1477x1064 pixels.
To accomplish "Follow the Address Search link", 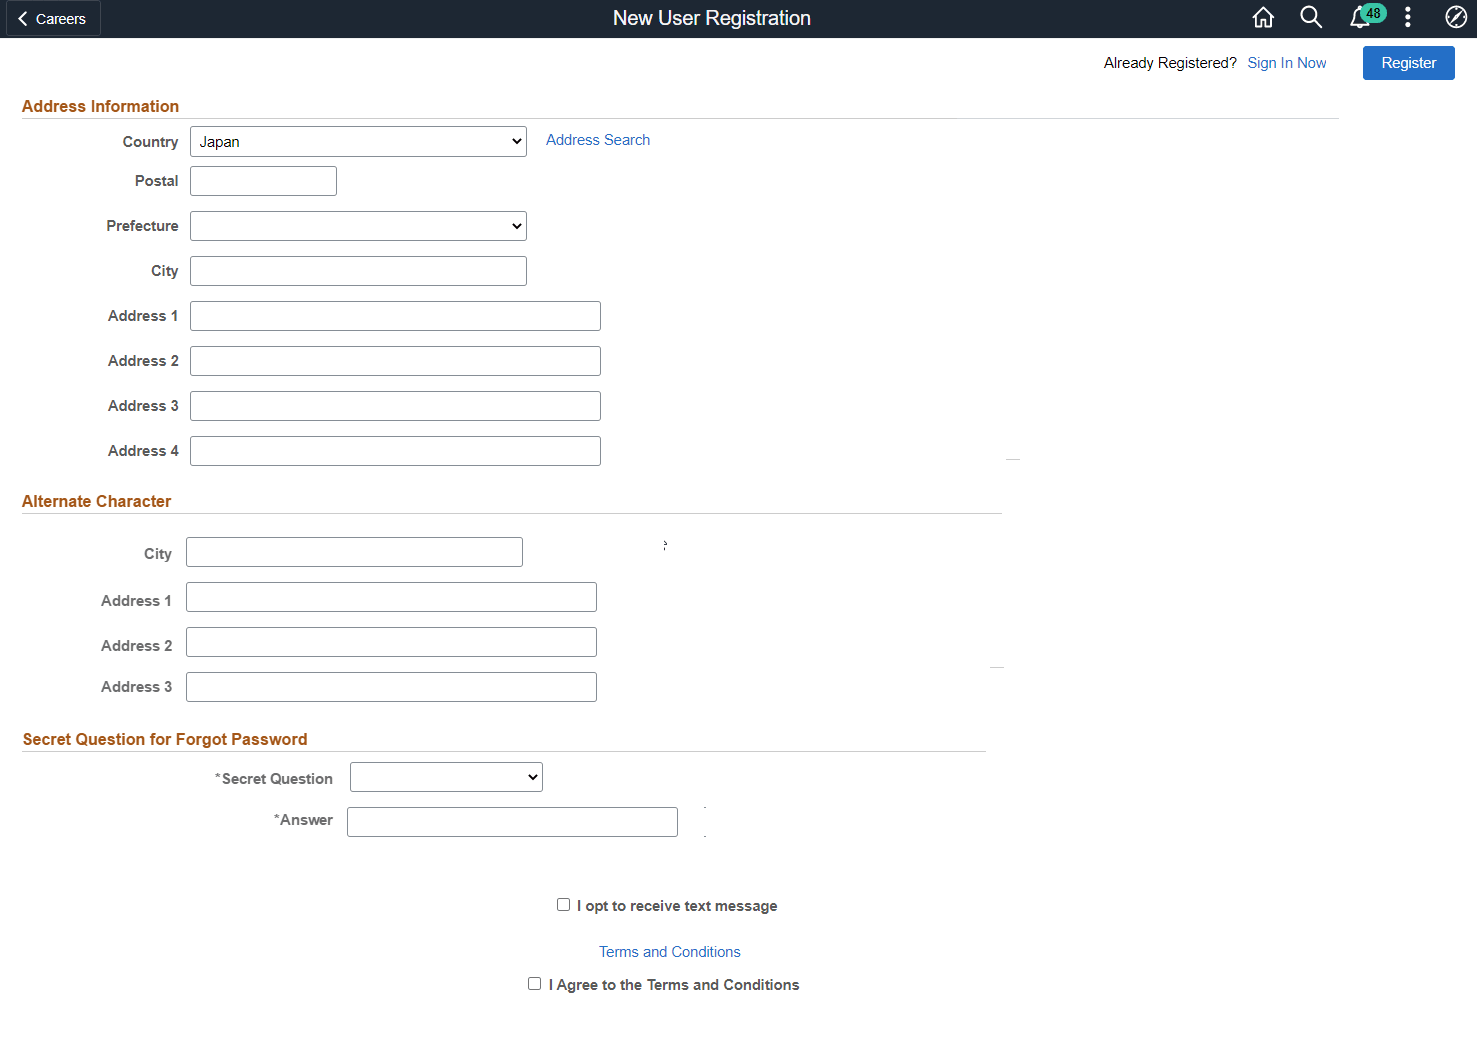I will click(x=597, y=140).
